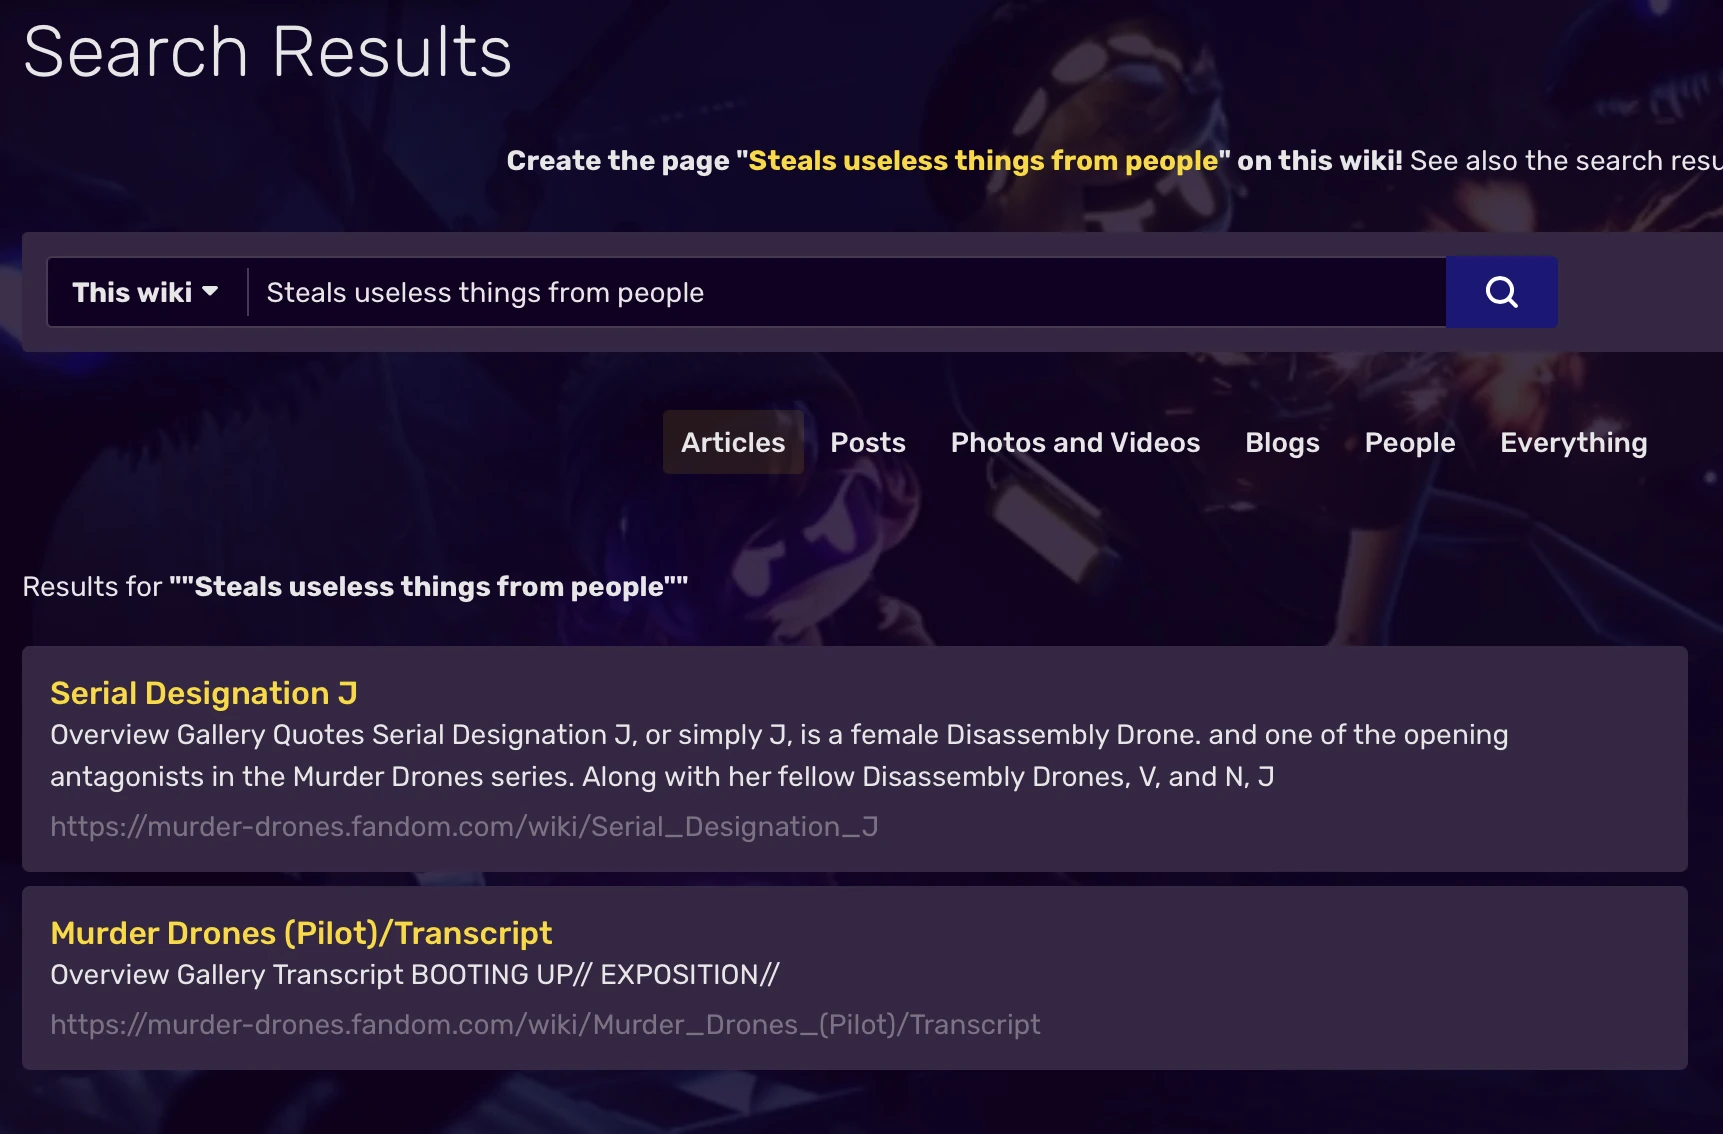Select the Articles tab
1723x1134 pixels.
(x=733, y=442)
